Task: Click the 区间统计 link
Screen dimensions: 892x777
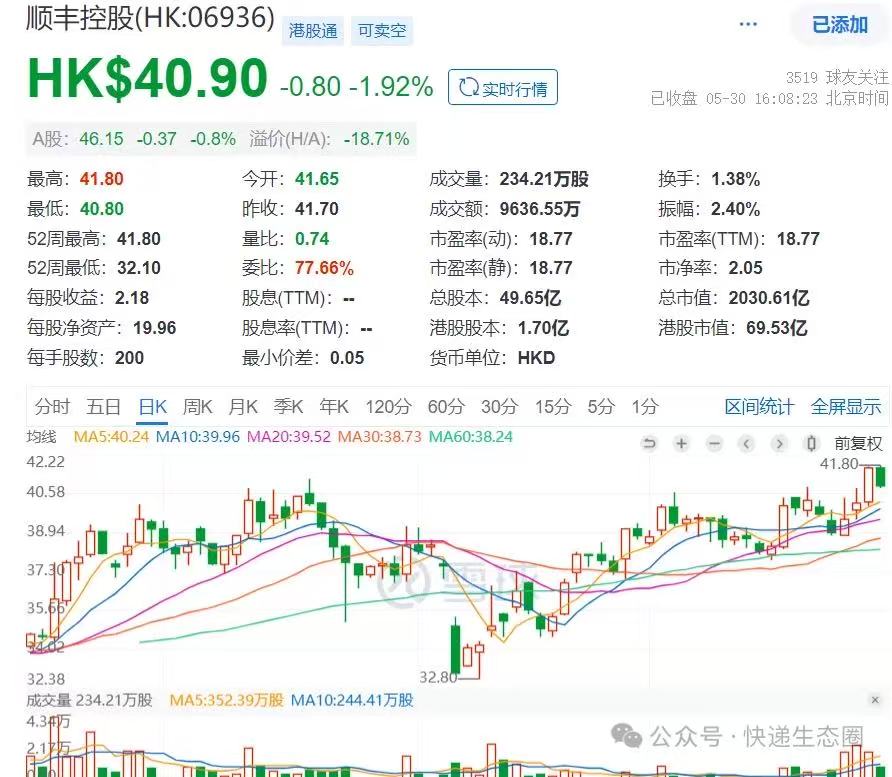Action: tap(759, 406)
